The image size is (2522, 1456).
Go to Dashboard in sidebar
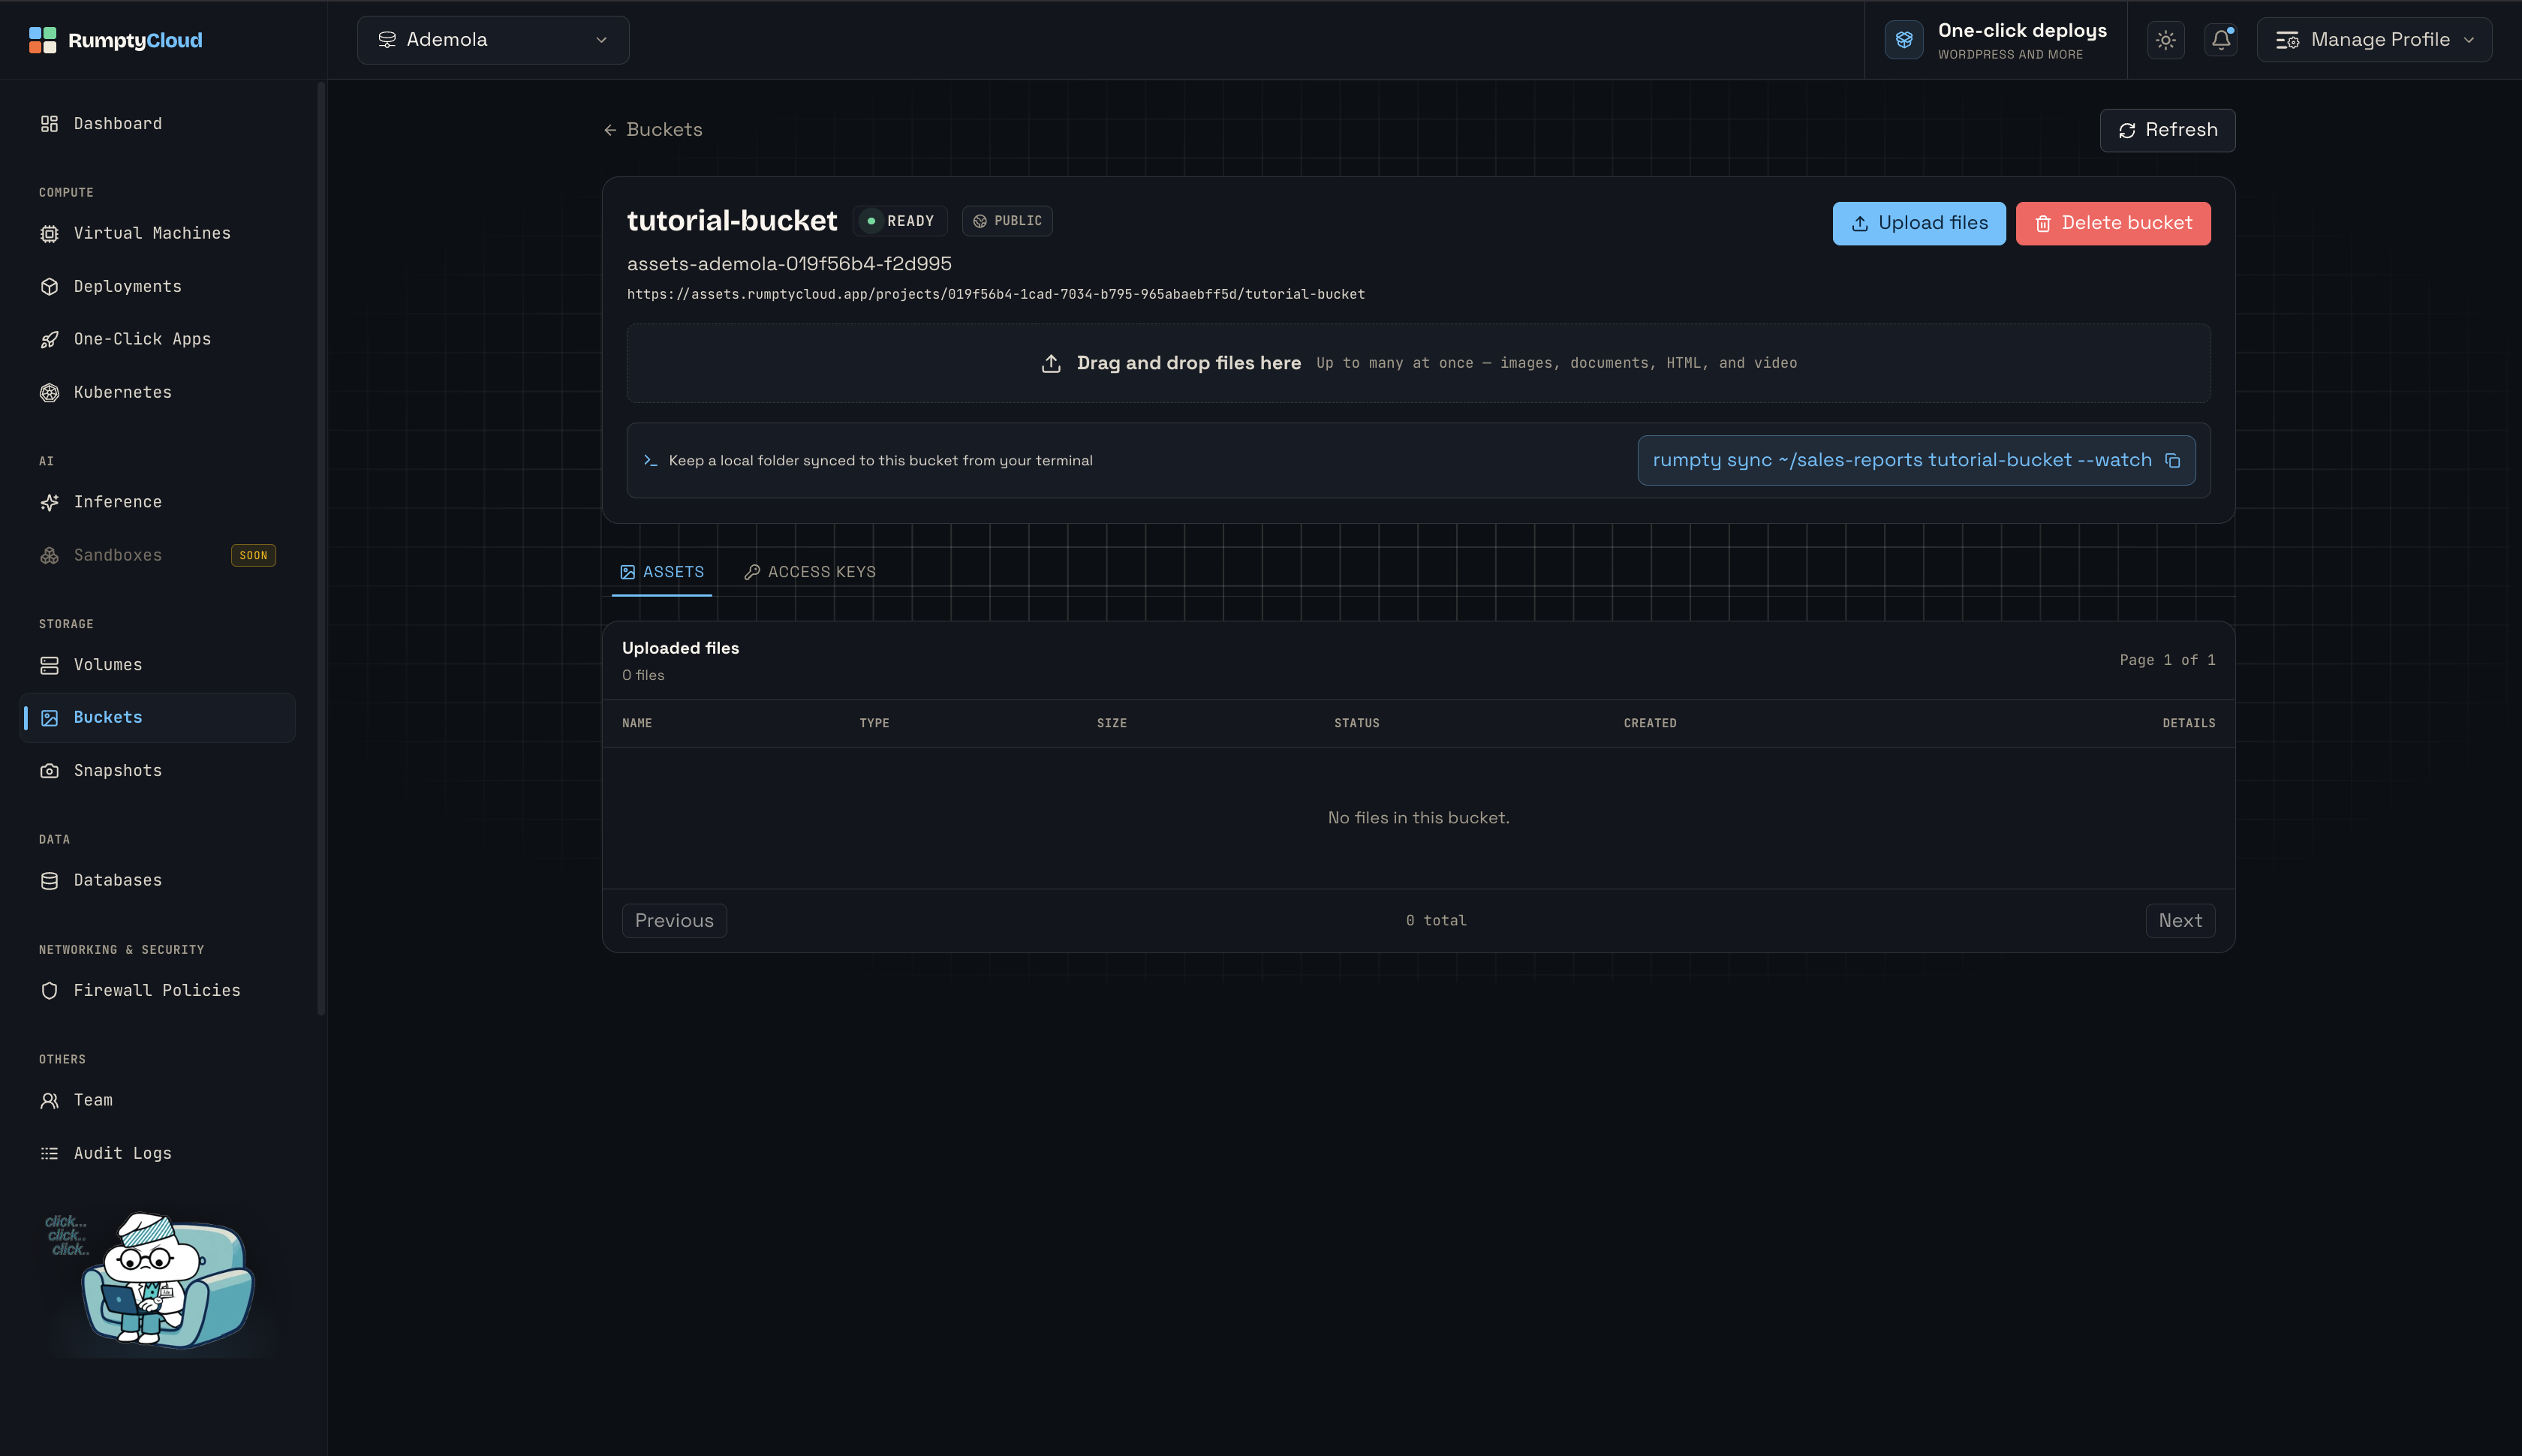pos(158,124)
